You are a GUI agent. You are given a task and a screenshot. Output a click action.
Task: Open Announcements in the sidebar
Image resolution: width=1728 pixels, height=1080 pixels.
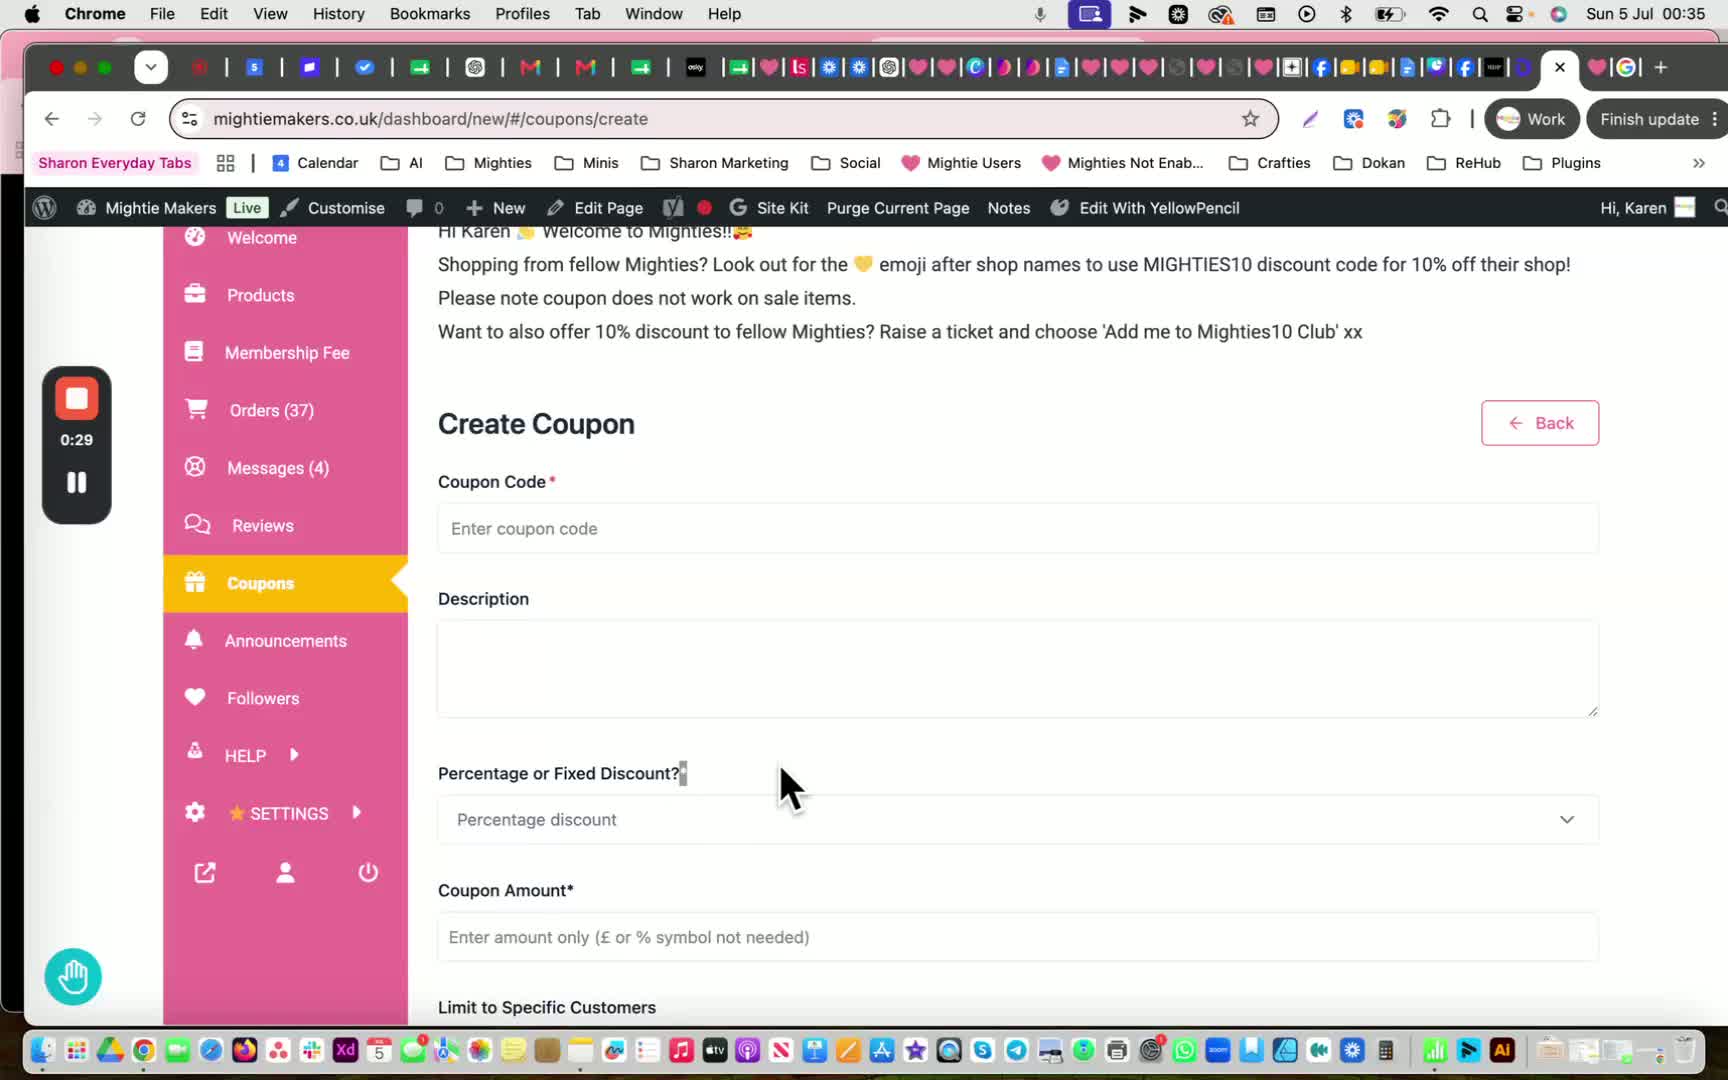pyautogui.click(x=285, y=641)
